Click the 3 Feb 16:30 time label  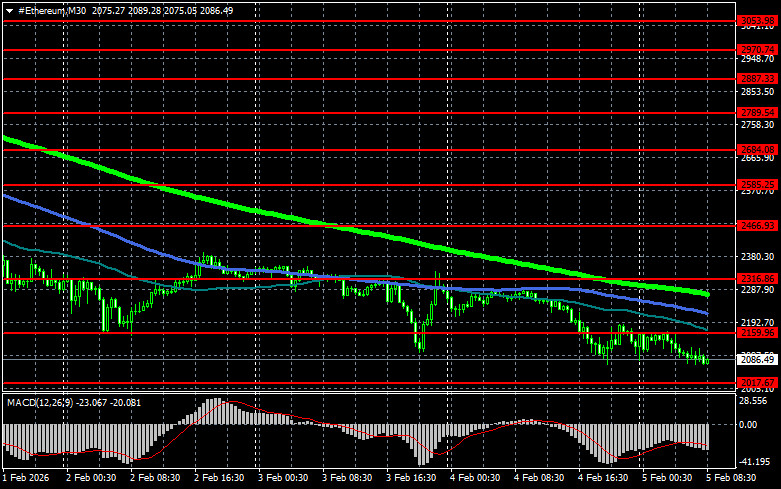pyautogui.click(x=411, y=479)
